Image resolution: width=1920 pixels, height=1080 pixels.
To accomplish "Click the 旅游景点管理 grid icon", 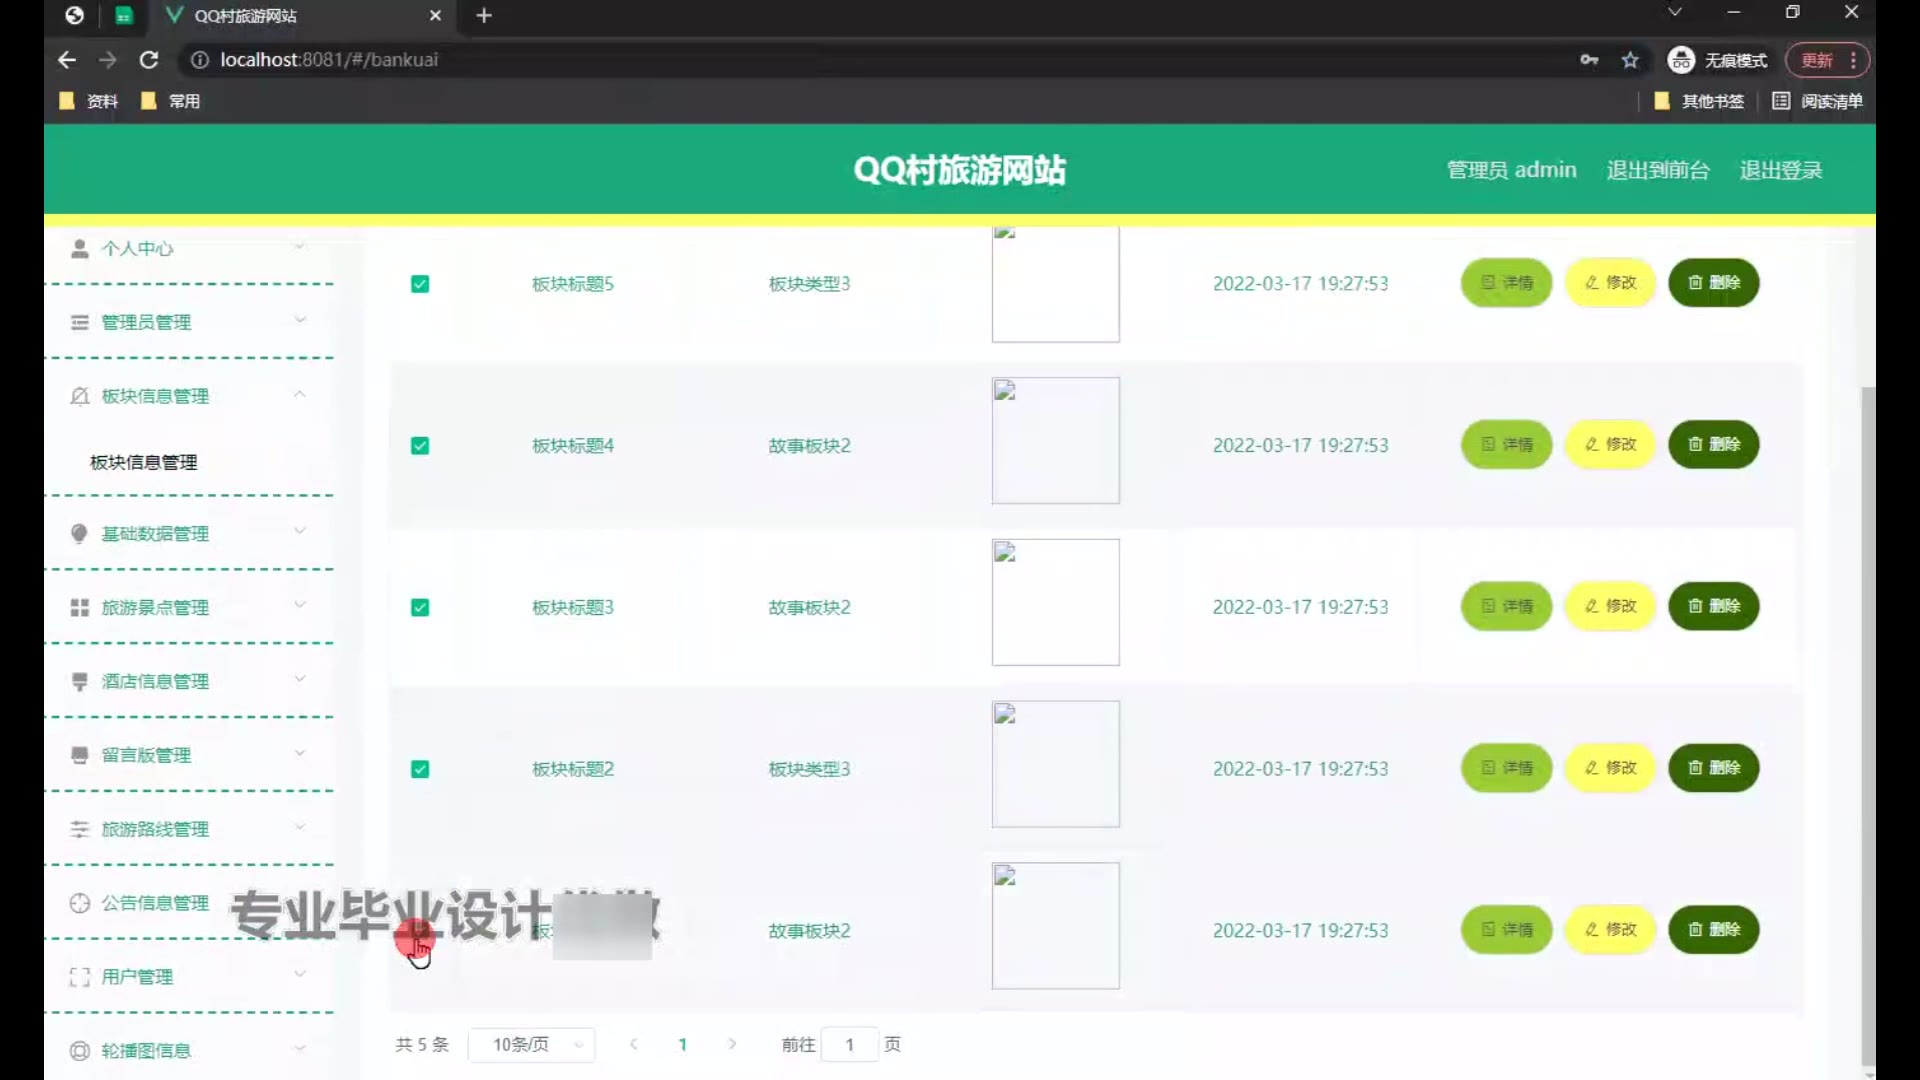I will [80, 608].
